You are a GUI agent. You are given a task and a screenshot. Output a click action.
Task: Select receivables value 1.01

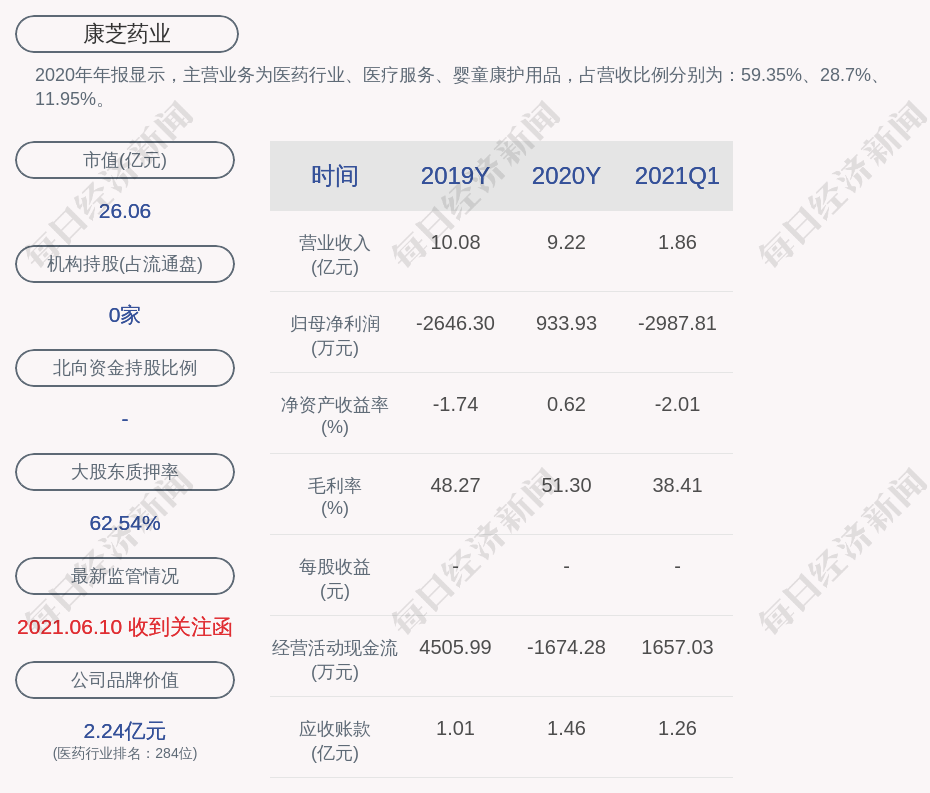point(456,728)
